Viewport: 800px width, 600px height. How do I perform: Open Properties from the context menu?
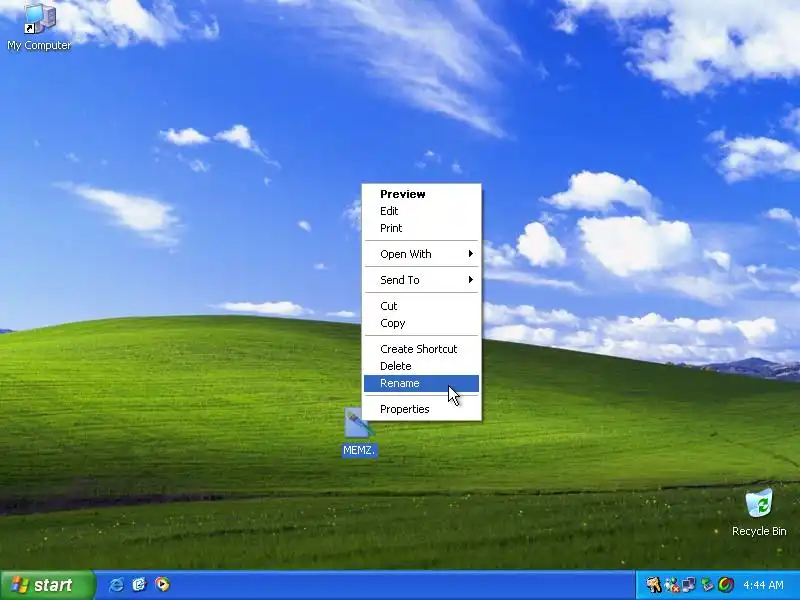[421, 409]
